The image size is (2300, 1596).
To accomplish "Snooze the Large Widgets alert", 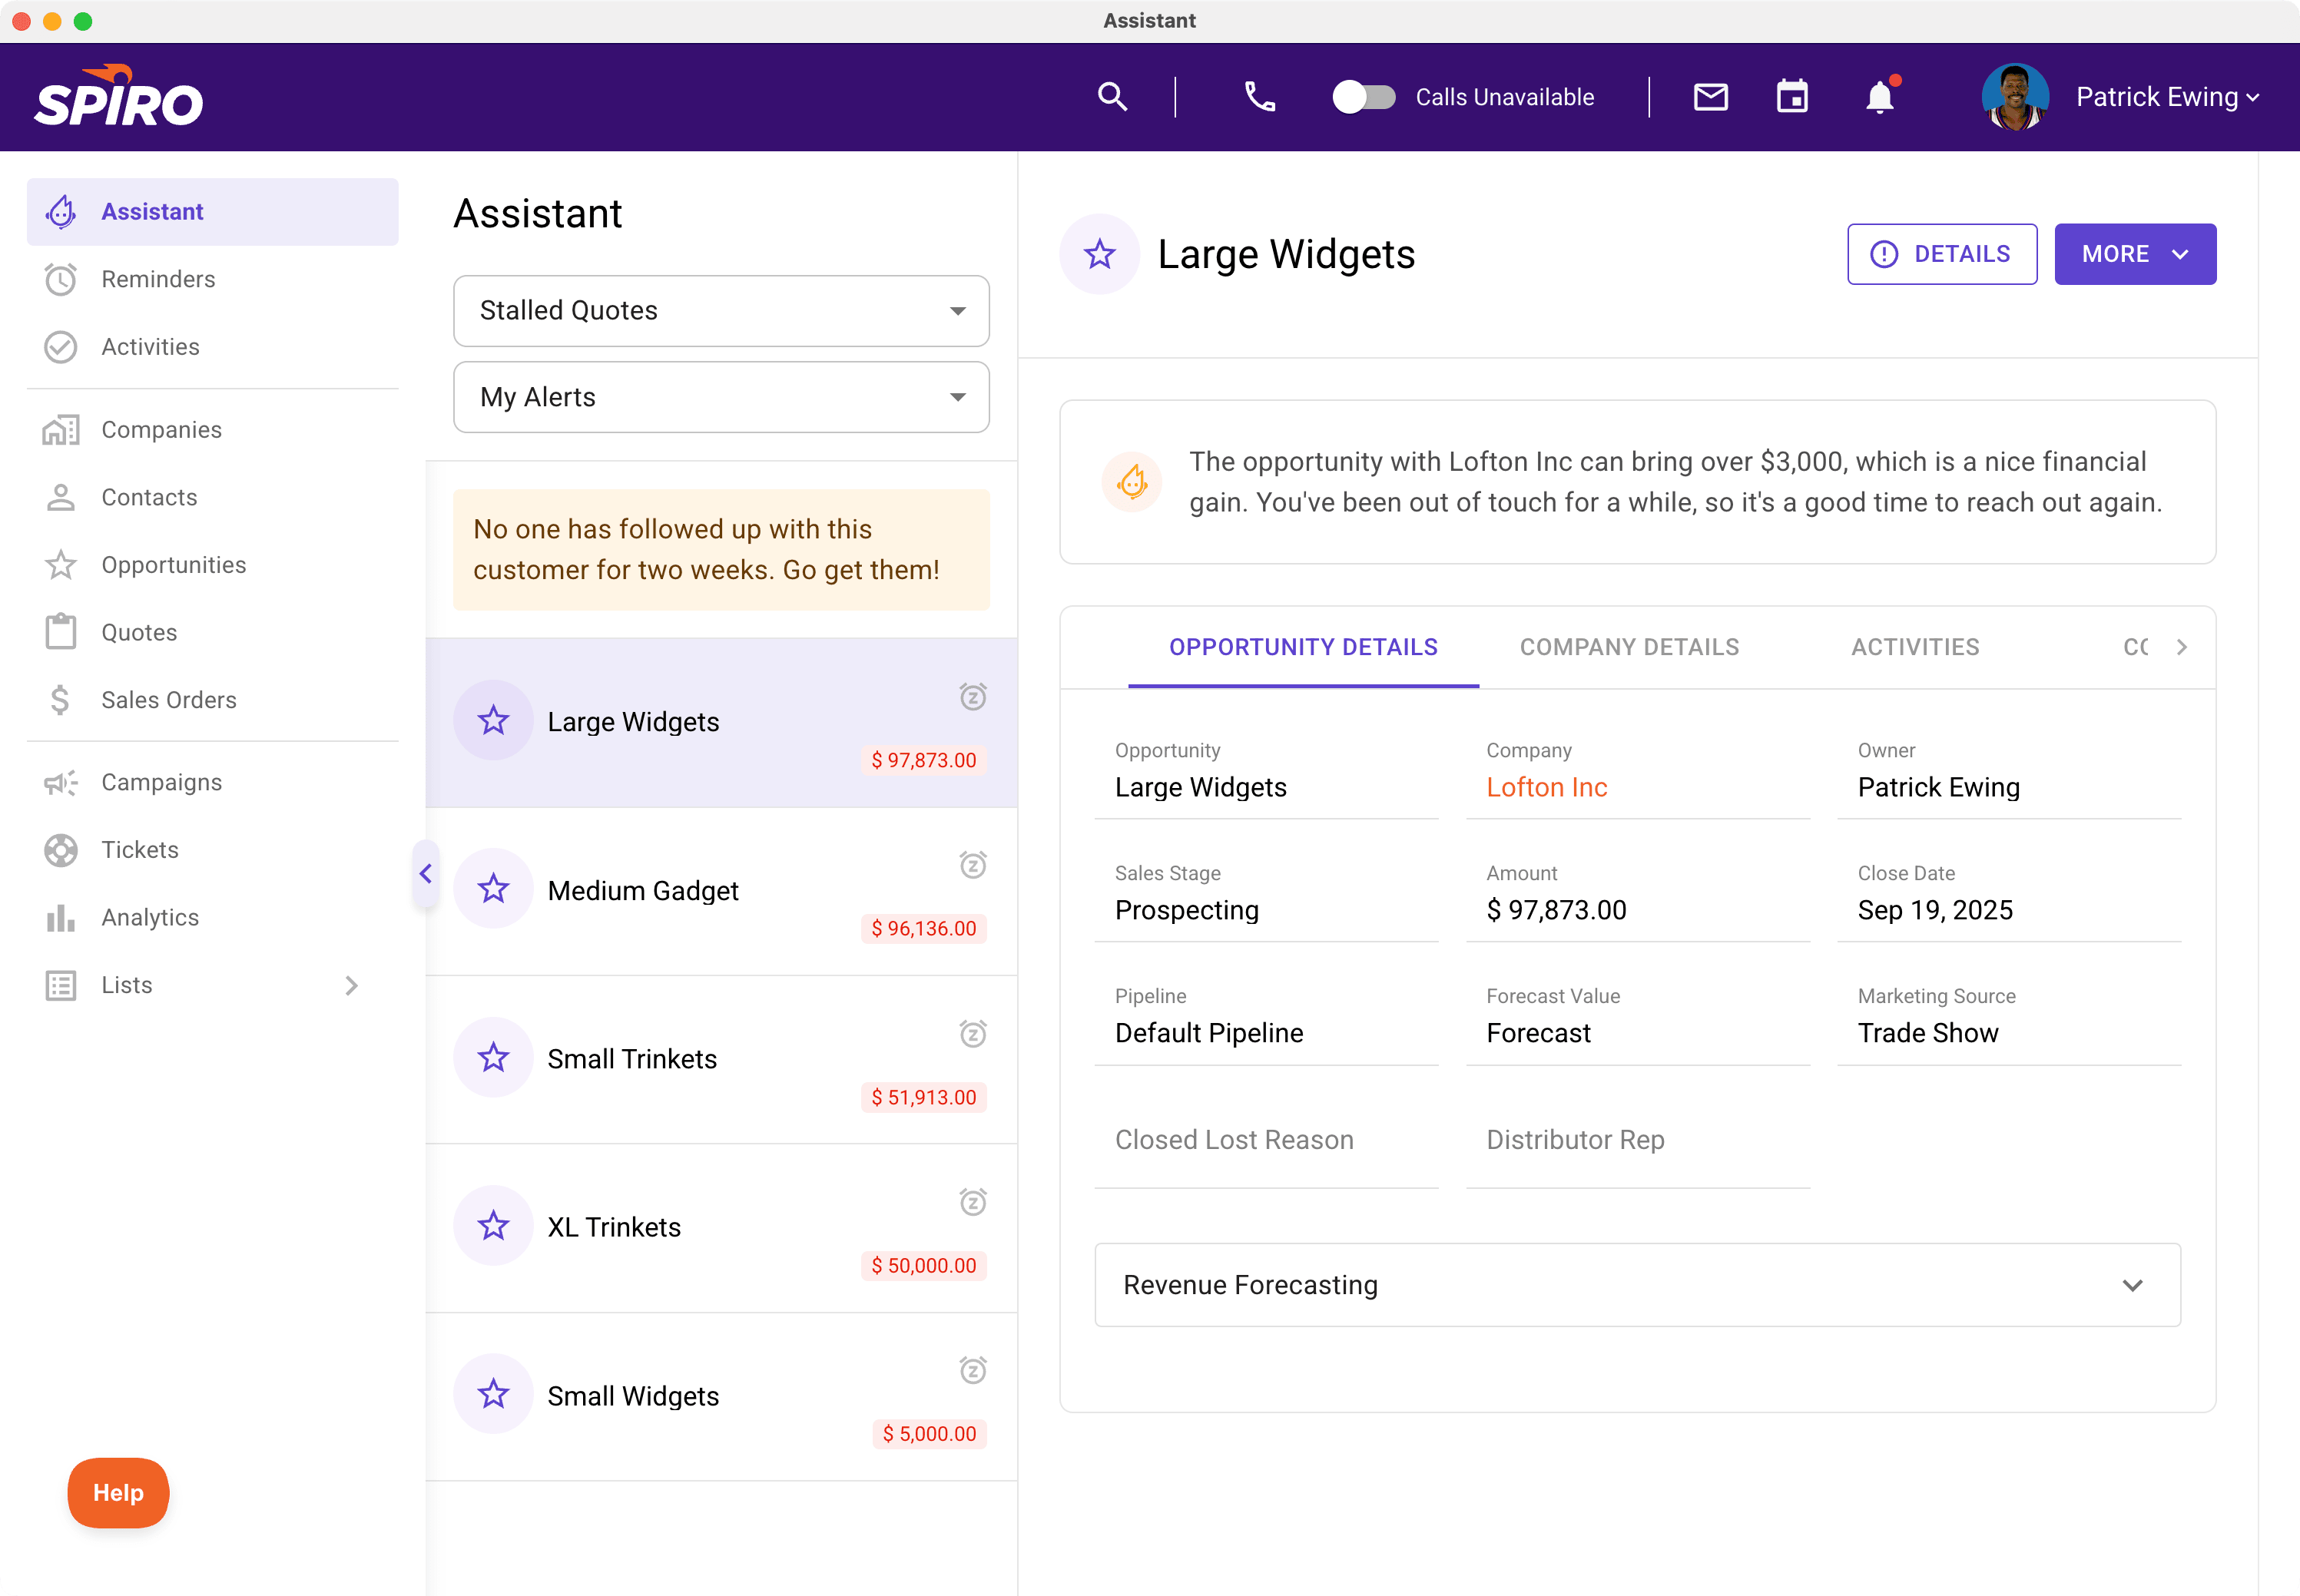I will tap(973, 696).
